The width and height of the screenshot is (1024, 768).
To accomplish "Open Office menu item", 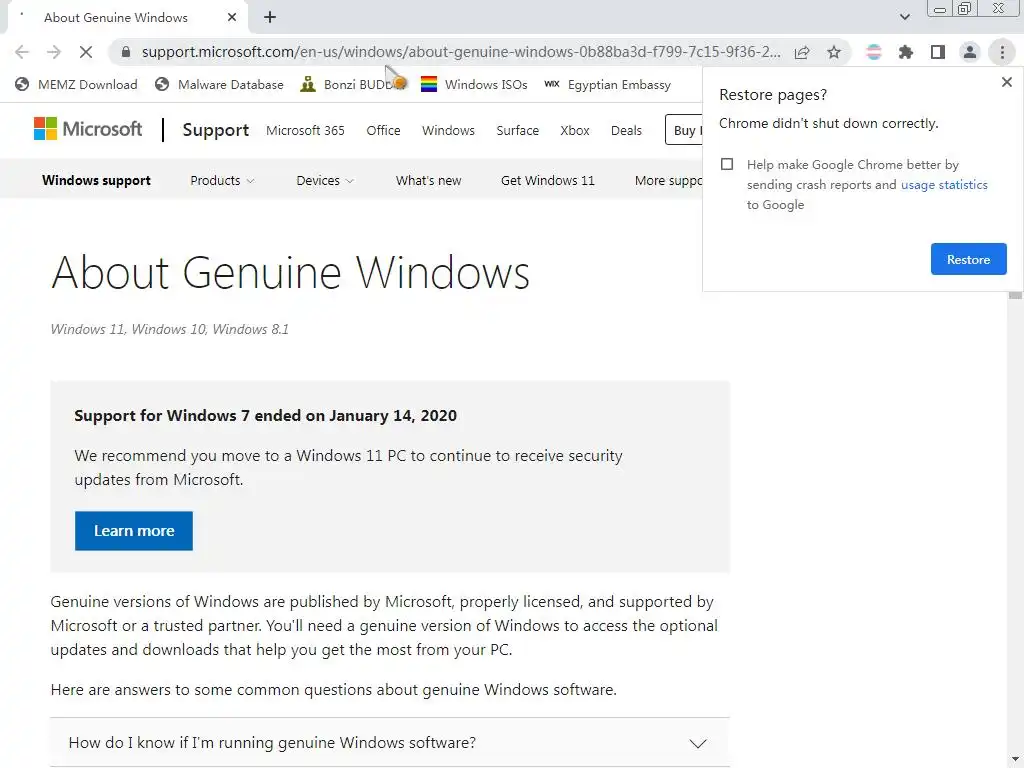I will pyautogui.click(x=383, y=131).
